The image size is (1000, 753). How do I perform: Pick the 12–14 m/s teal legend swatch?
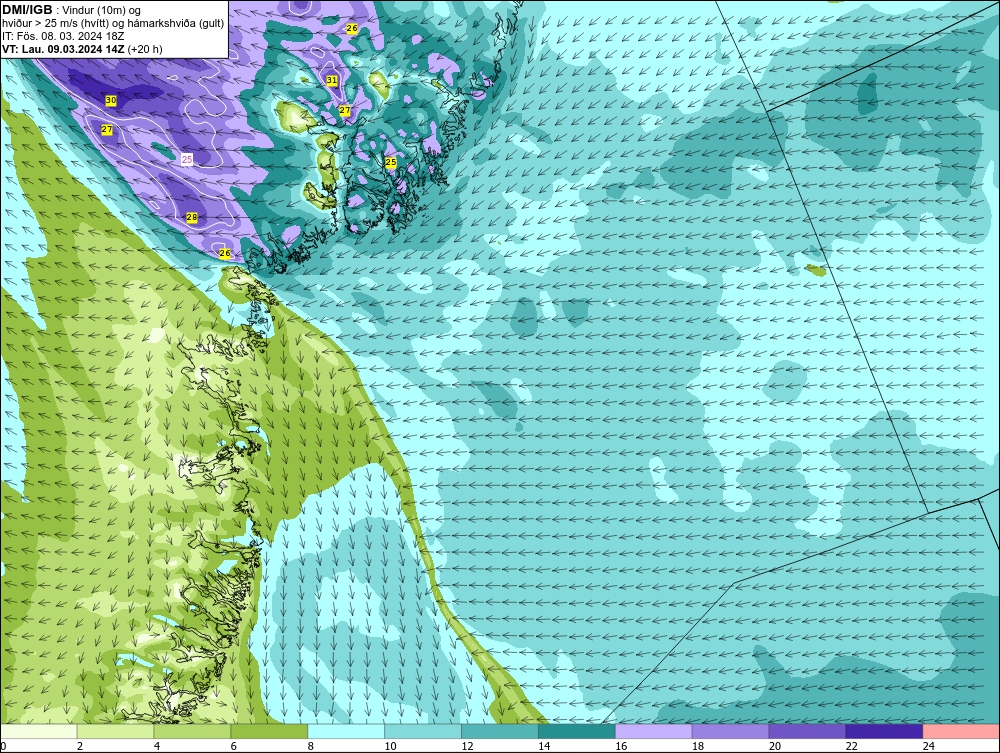499,731
